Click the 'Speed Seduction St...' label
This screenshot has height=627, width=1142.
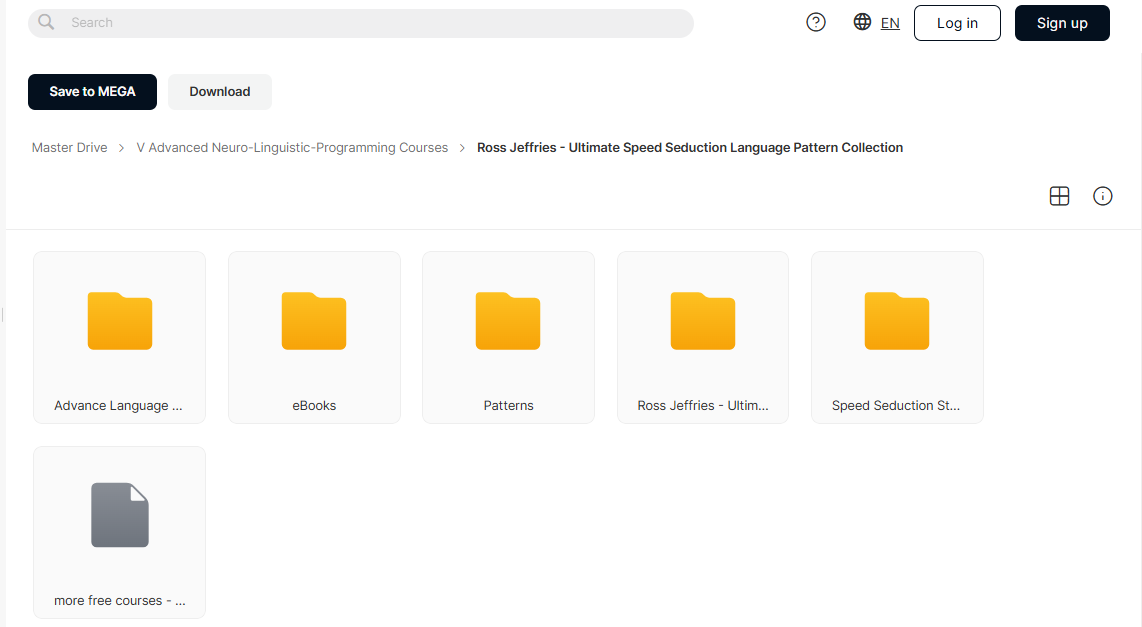coord(896,406)
